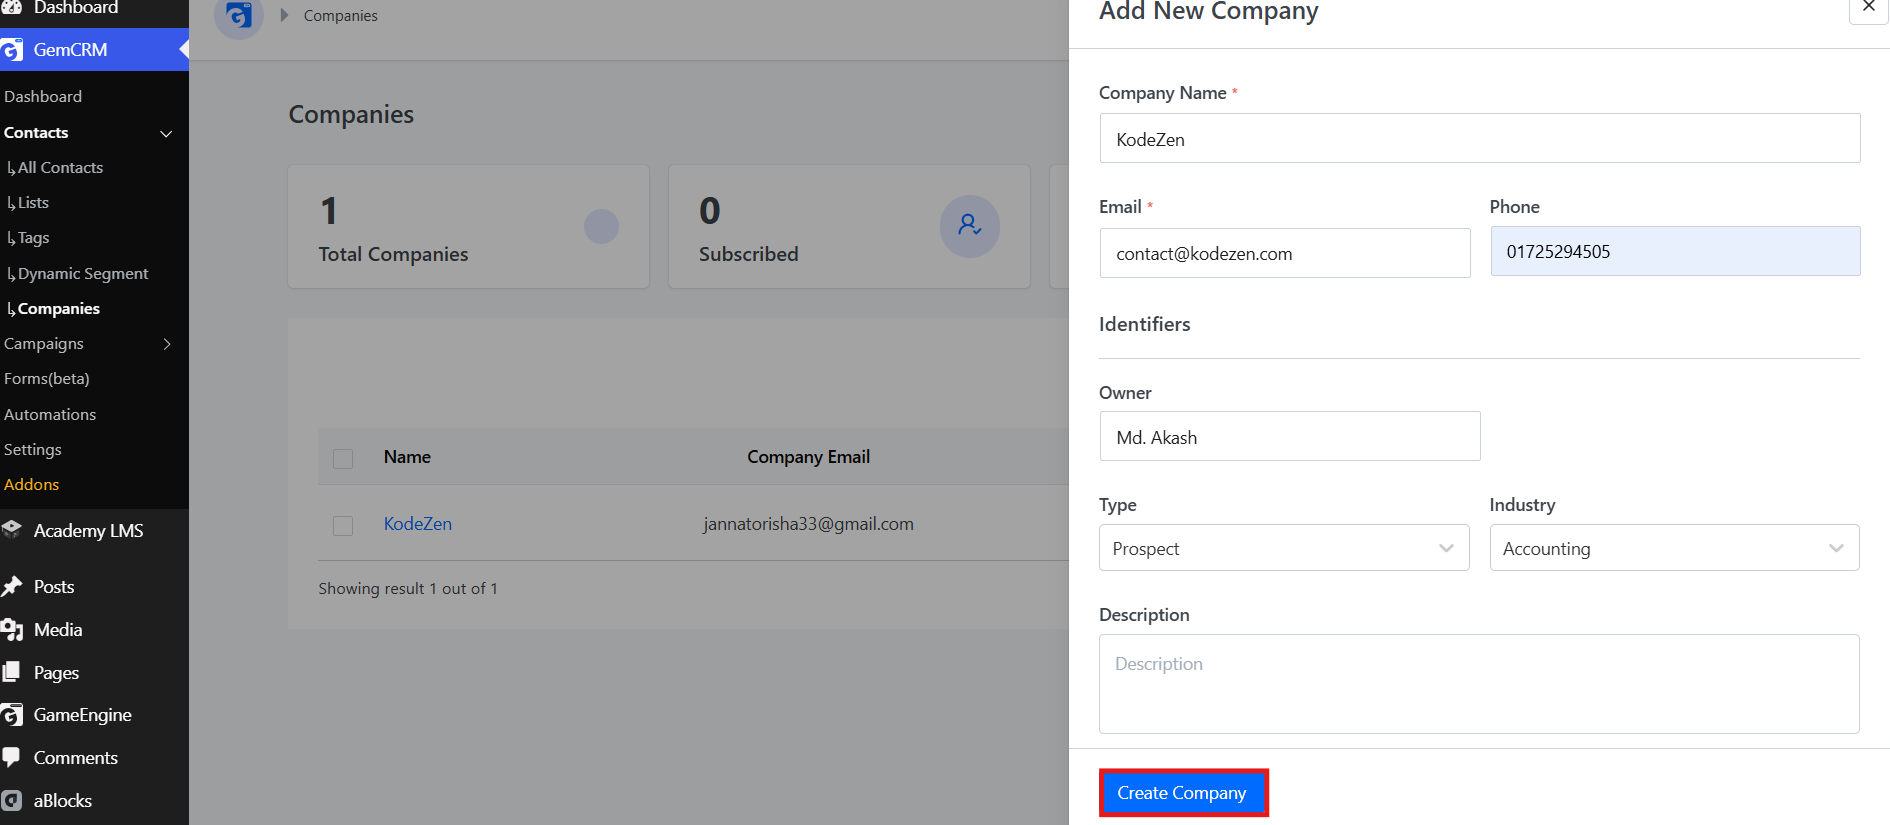Check the KodeZen row checkbox
Screen dimensions: 1890x825
click(x=343, y=525)
